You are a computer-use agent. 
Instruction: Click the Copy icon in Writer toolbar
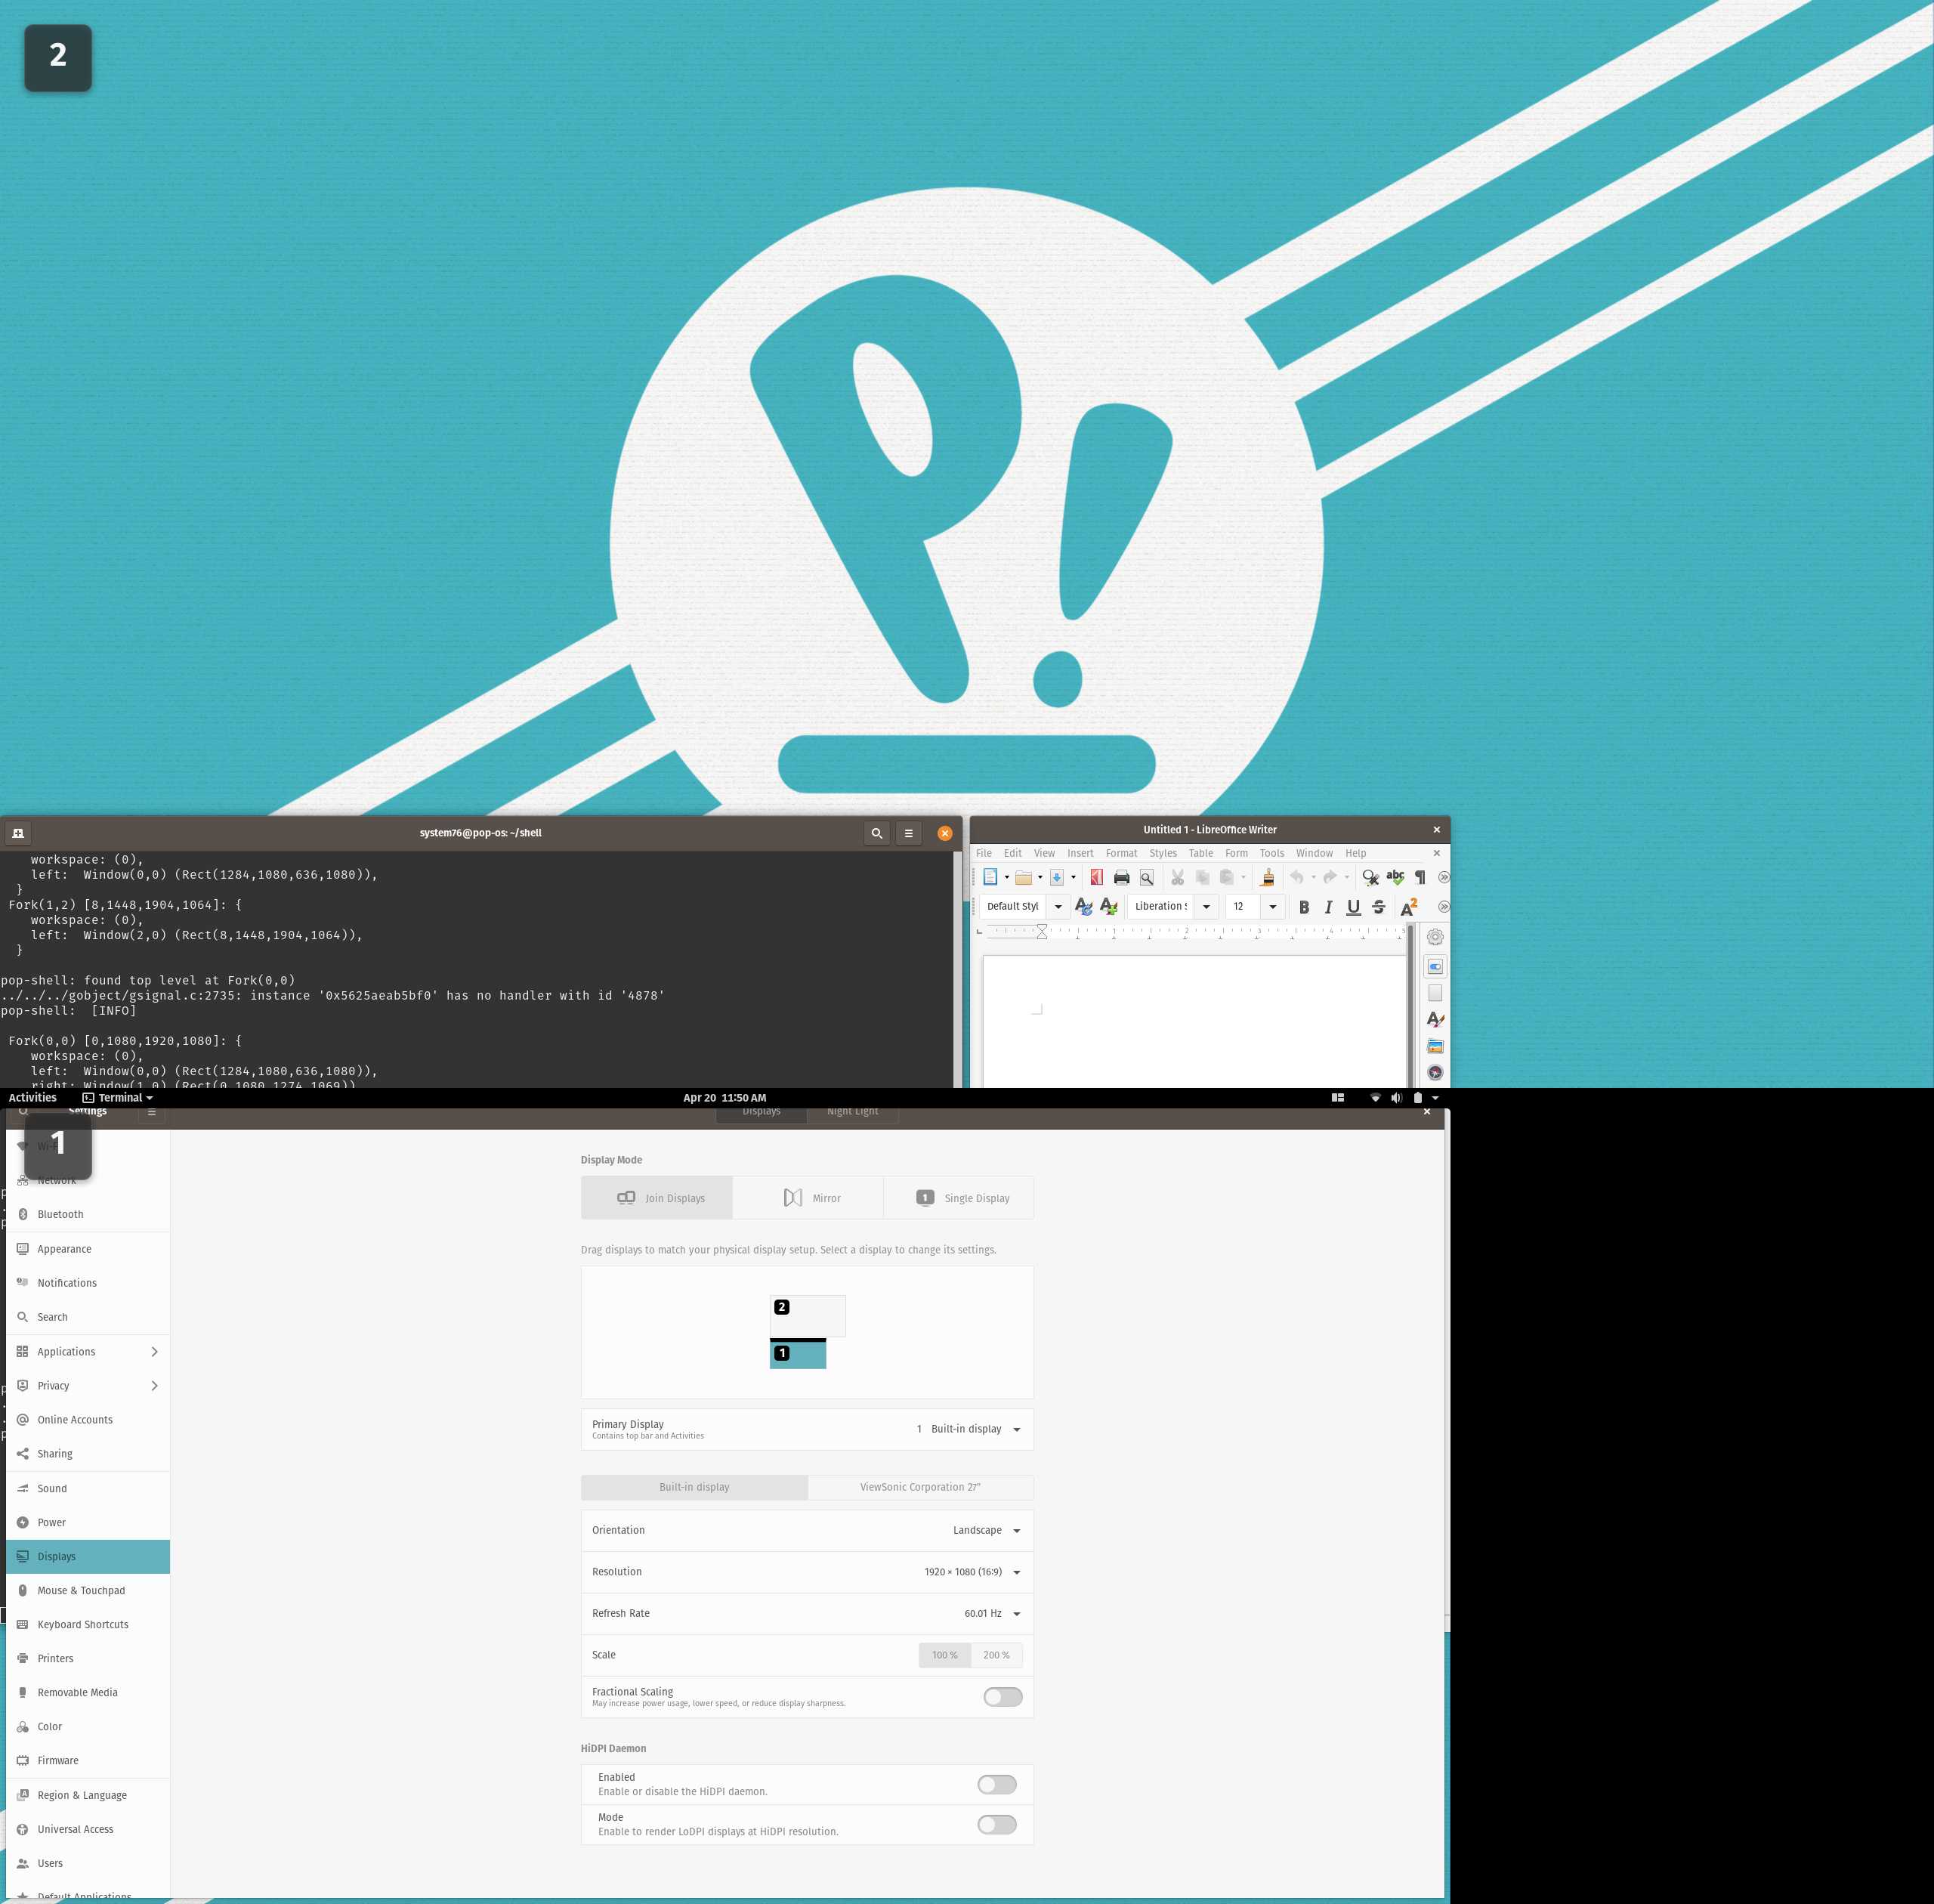[1202, 877]
